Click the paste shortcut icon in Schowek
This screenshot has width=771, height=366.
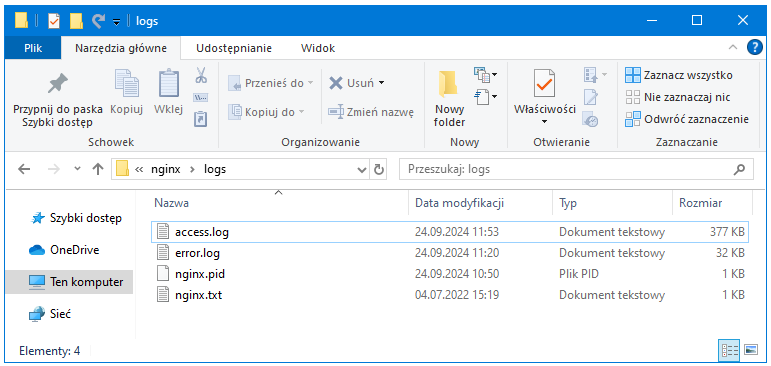point(201,119)
